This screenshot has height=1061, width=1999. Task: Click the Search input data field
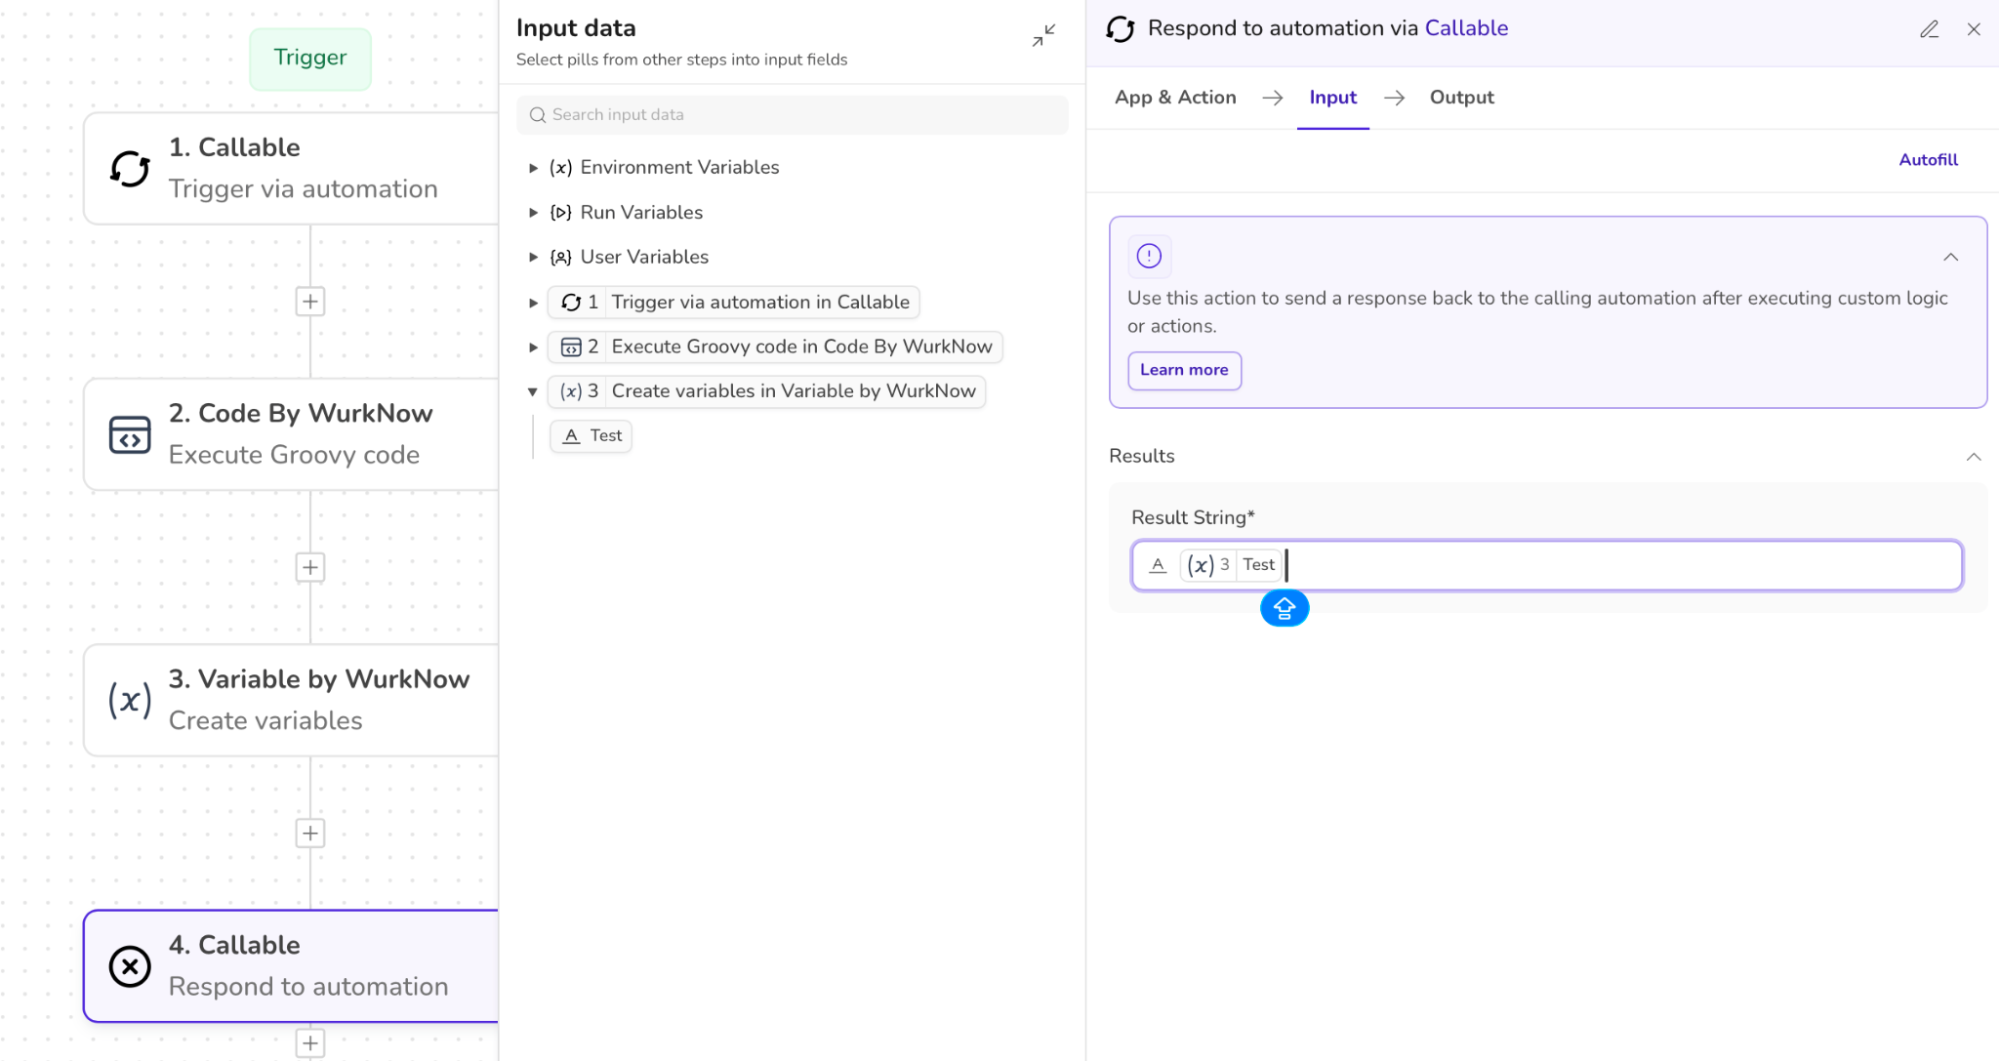(792, 115)
